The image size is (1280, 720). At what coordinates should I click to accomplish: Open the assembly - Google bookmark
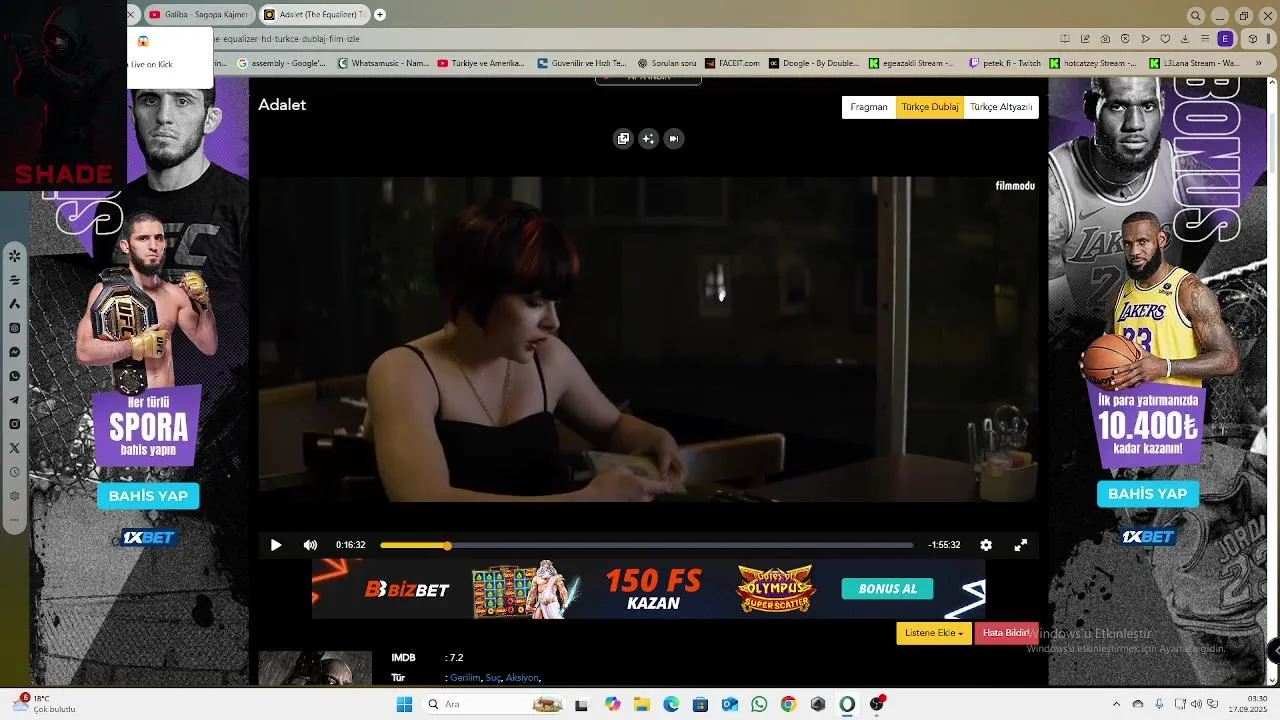pos(282,63)
